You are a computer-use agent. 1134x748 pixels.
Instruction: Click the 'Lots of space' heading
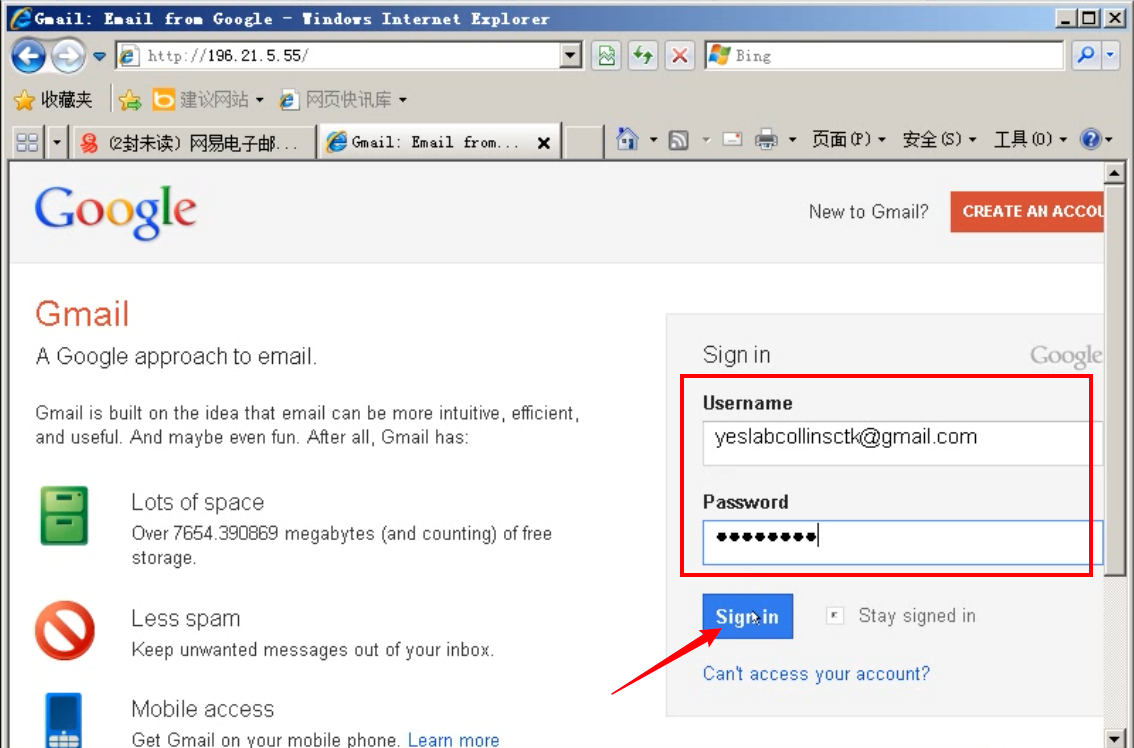(x=197, y=502)
